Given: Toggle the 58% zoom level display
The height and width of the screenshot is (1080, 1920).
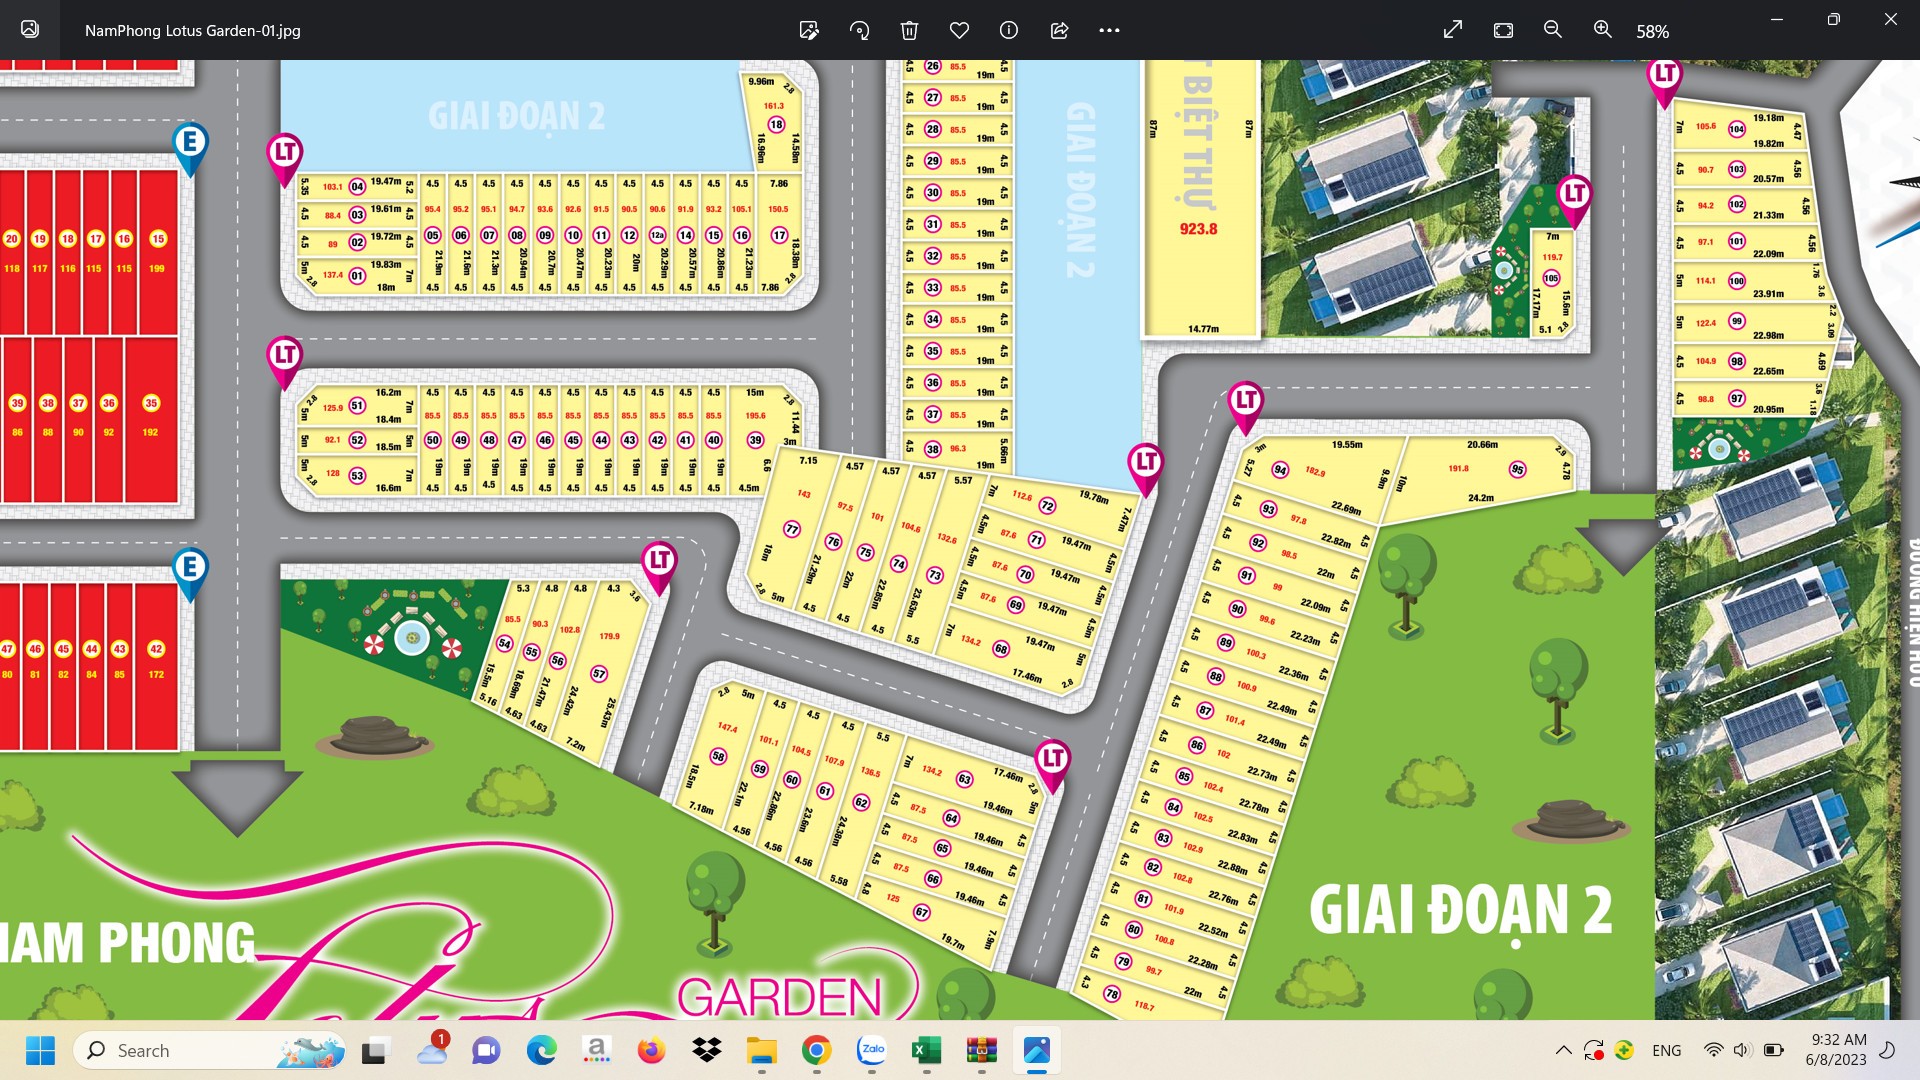Looking at the screenshot, I should coord(1650,29).
